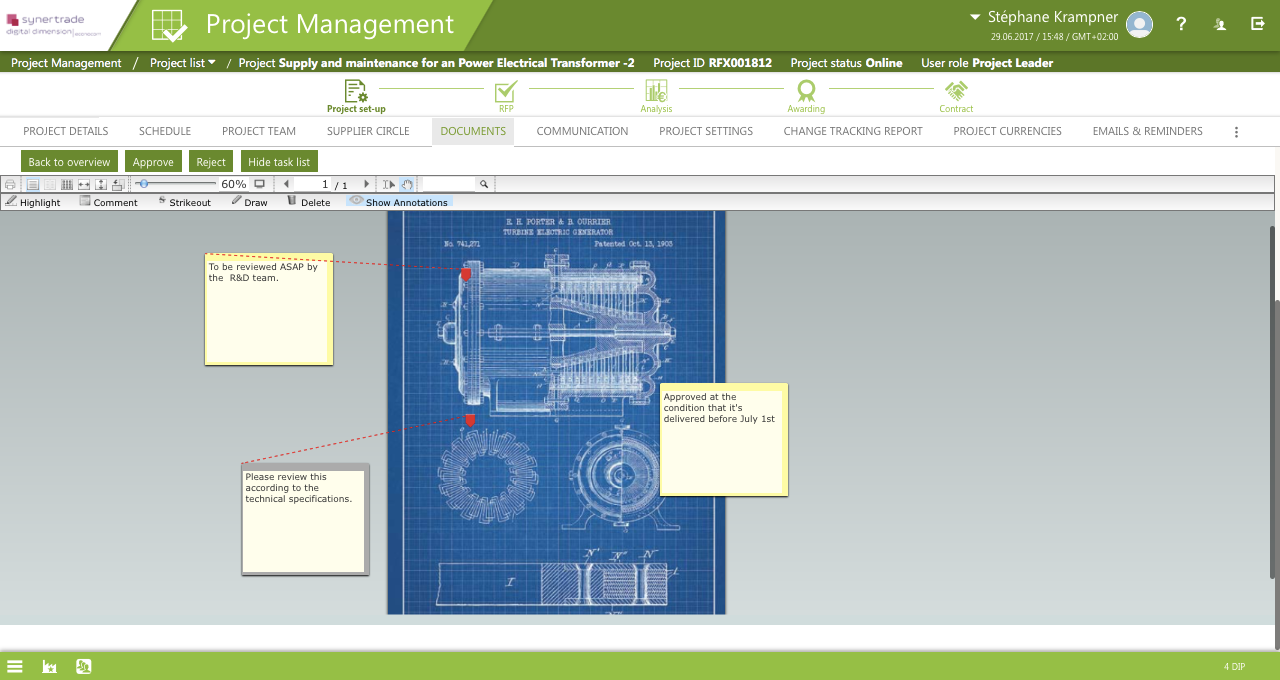Click the fit-to-width icon
Viewport: 1280px width, 680px height.
tap(84, 185)
